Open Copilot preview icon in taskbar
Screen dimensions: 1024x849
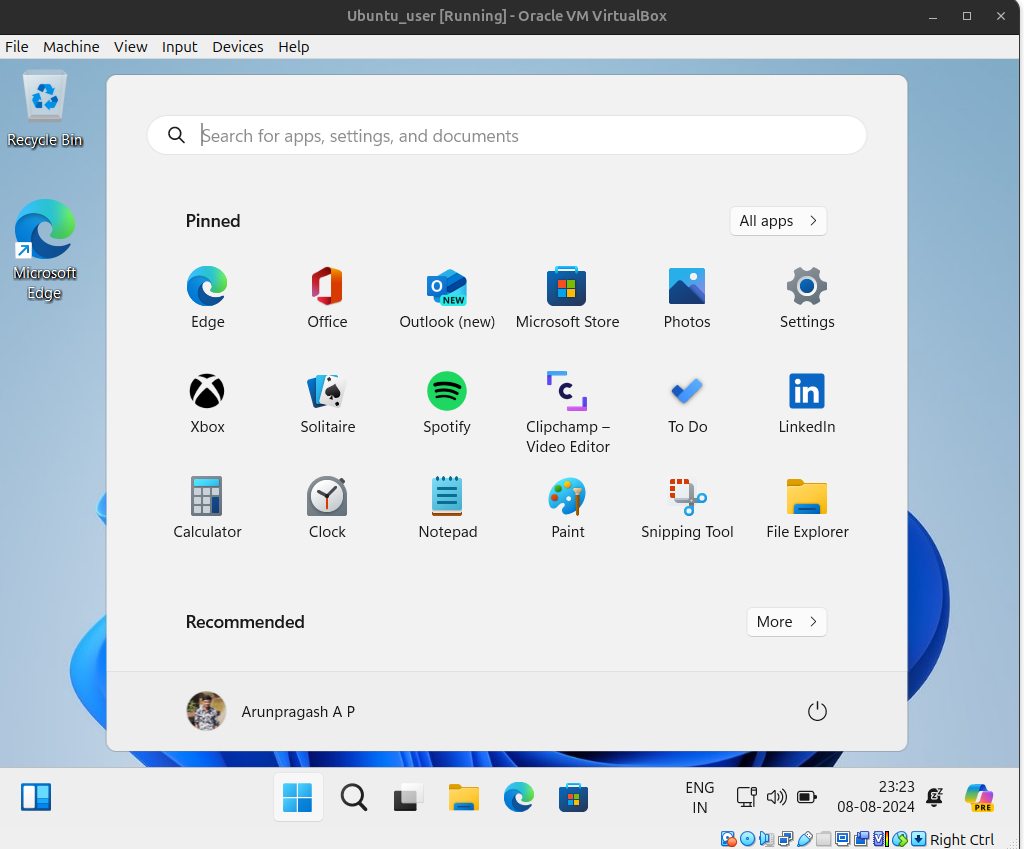click(x=979, y=797)
